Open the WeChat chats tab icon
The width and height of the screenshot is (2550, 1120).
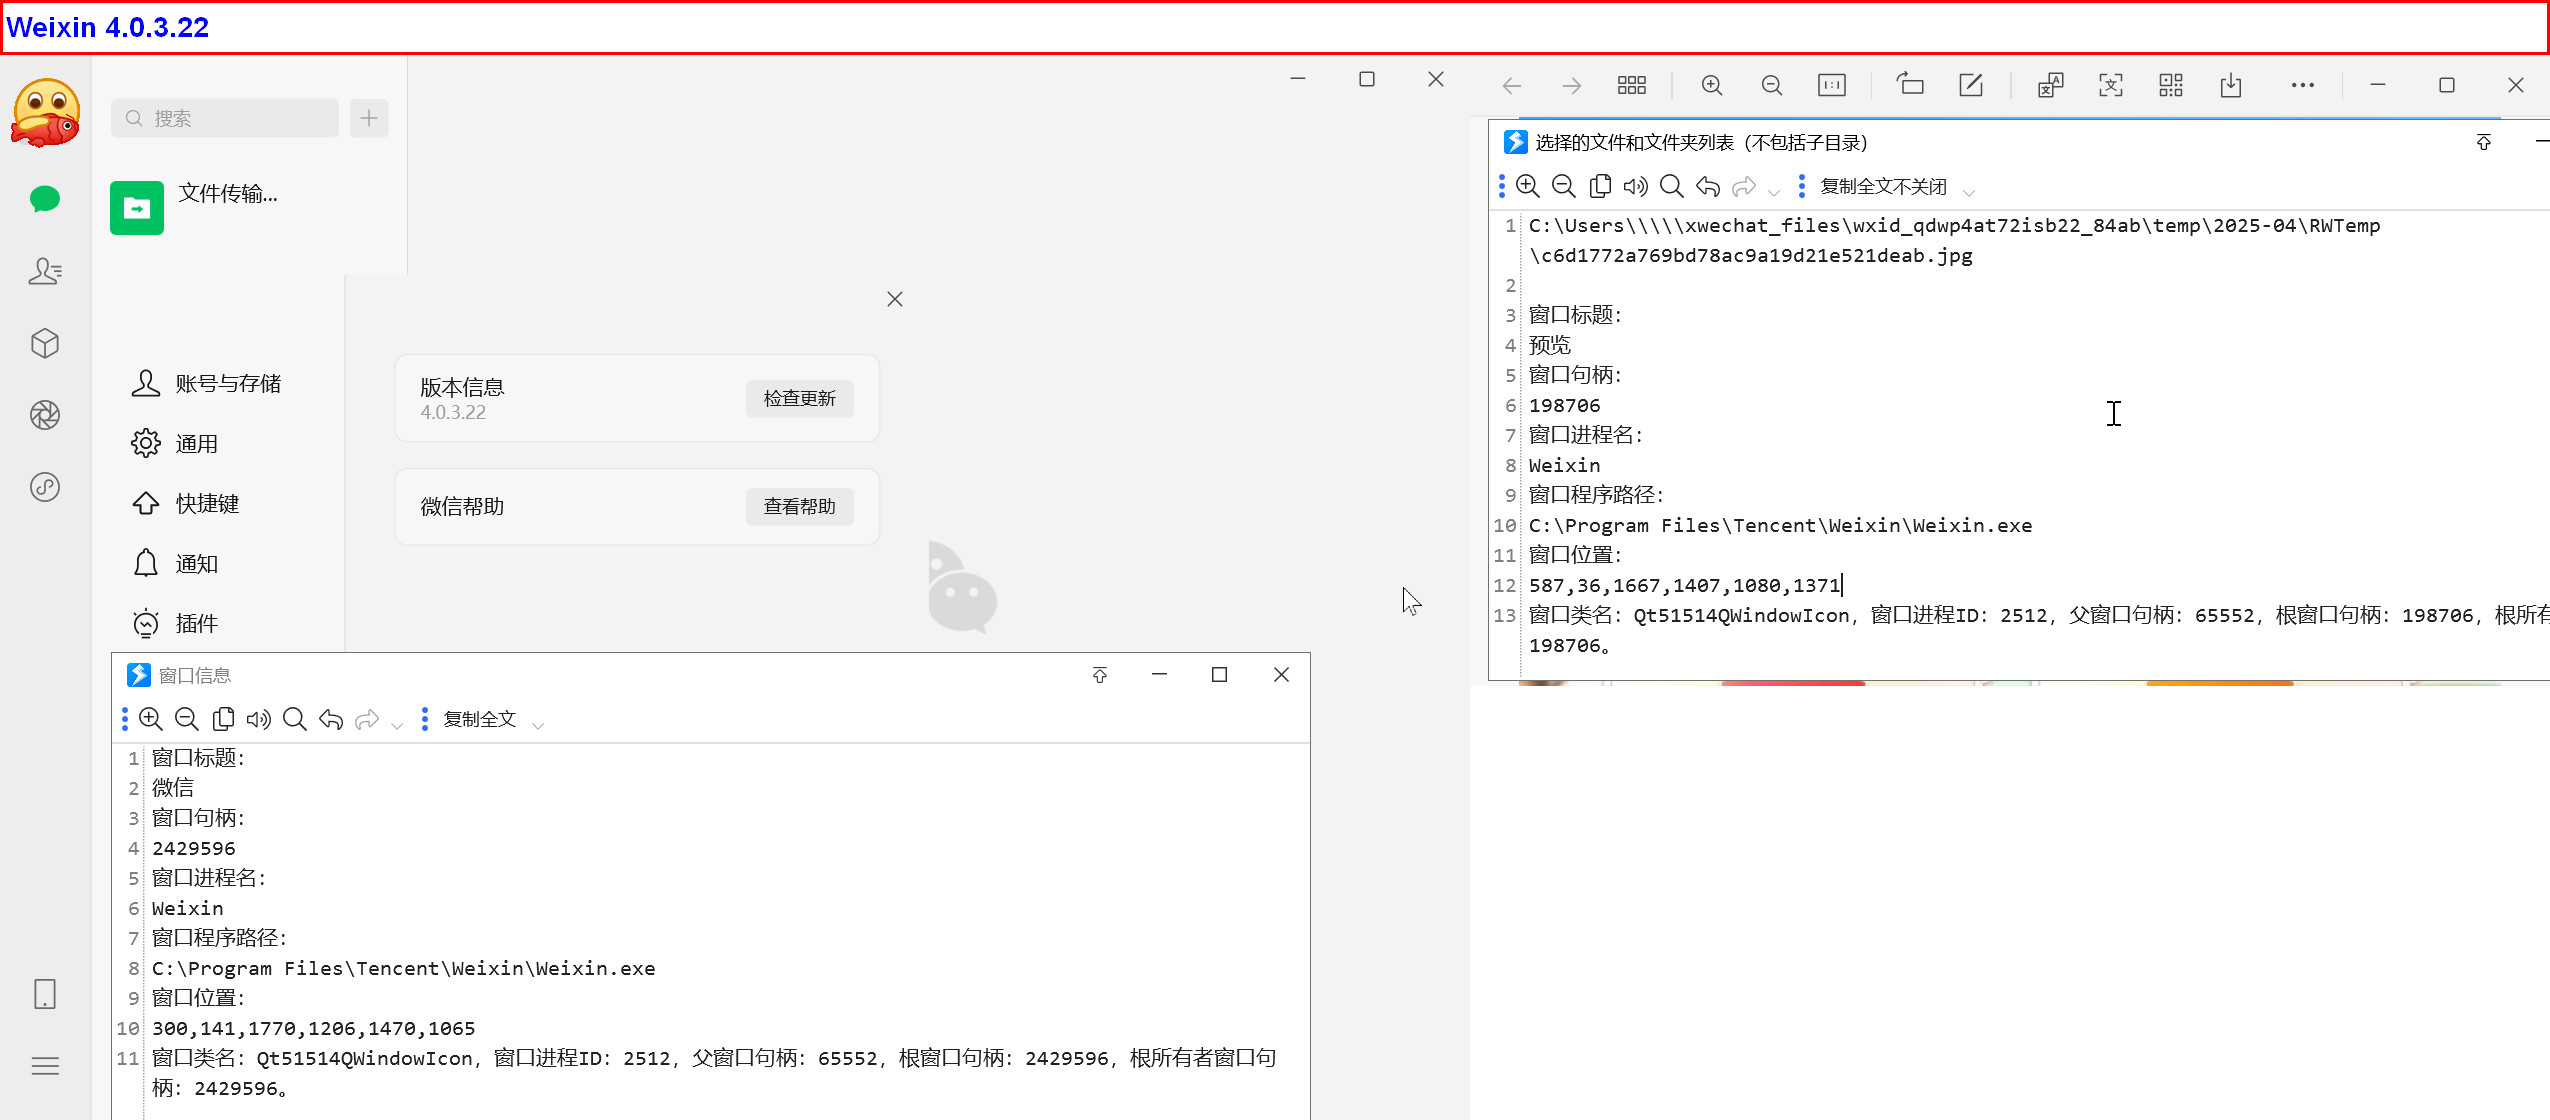[45, 199]
